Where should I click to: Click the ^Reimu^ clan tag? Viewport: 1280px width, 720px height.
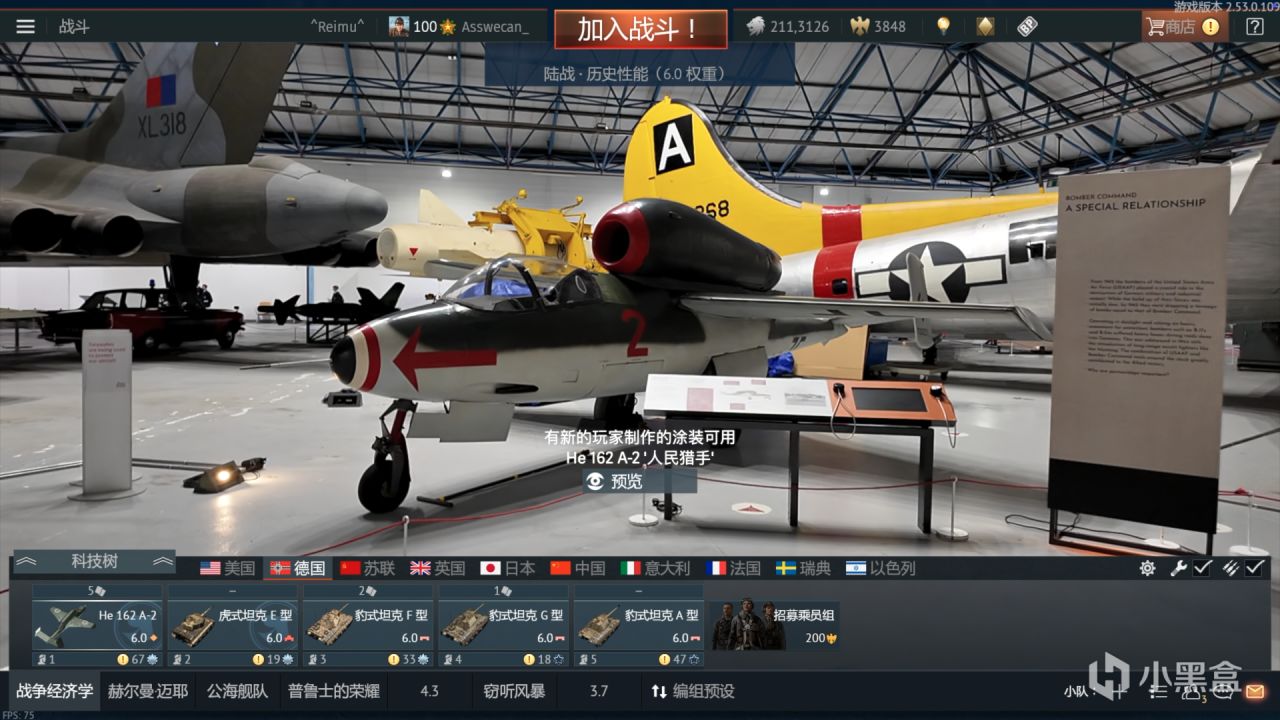(x=337, y=27)
